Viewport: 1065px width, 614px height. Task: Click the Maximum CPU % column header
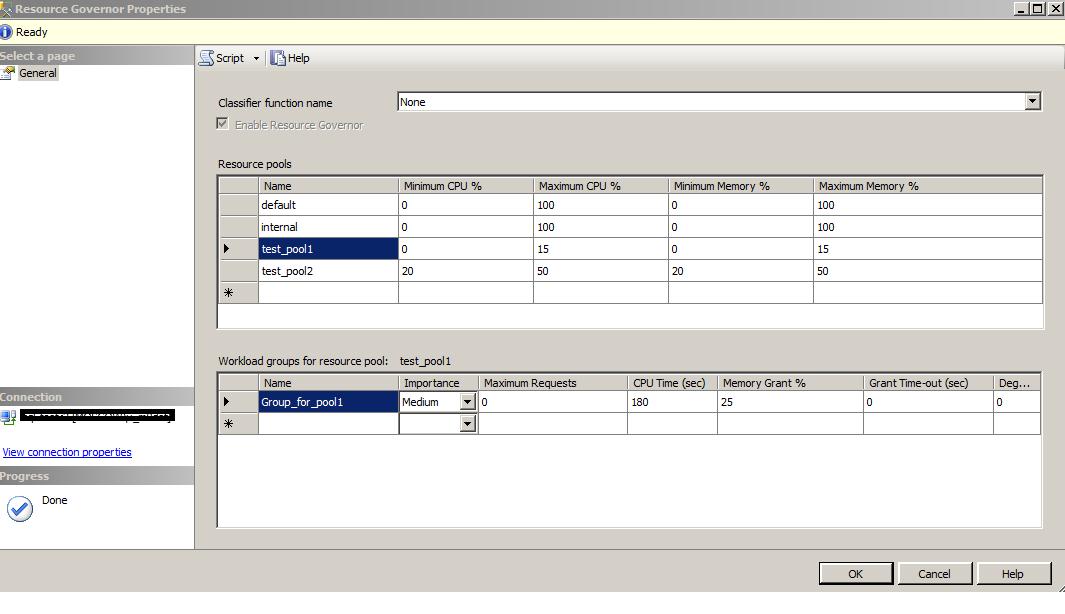600,186
